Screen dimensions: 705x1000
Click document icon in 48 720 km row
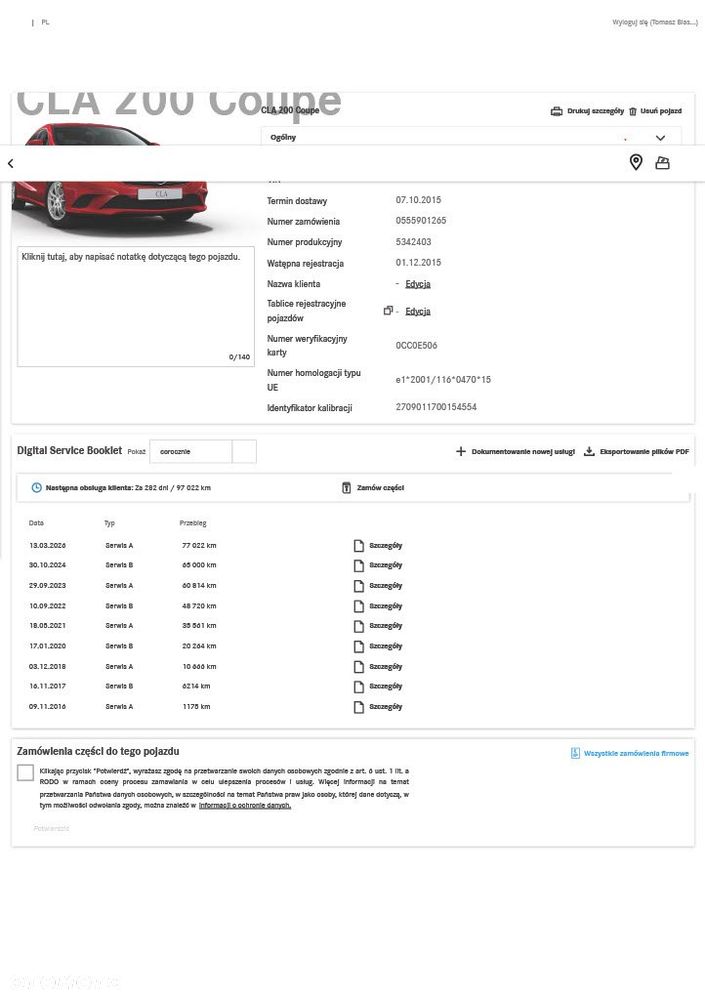click(359, 607)
